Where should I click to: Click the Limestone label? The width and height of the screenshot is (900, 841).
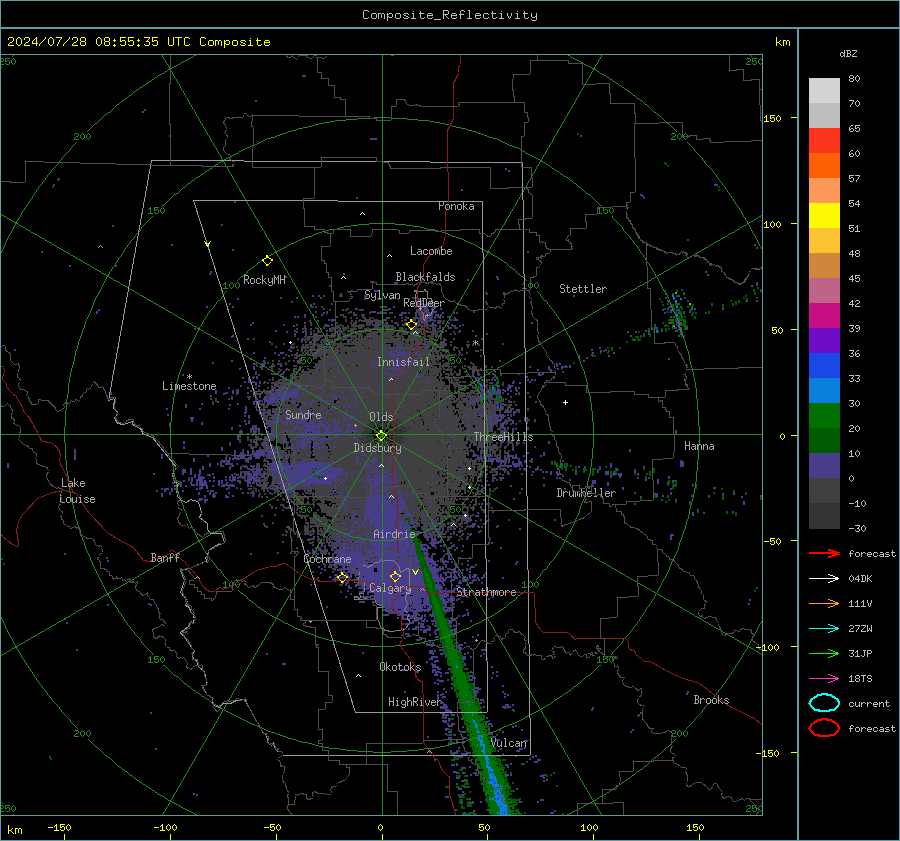click(x=189, y=386)
